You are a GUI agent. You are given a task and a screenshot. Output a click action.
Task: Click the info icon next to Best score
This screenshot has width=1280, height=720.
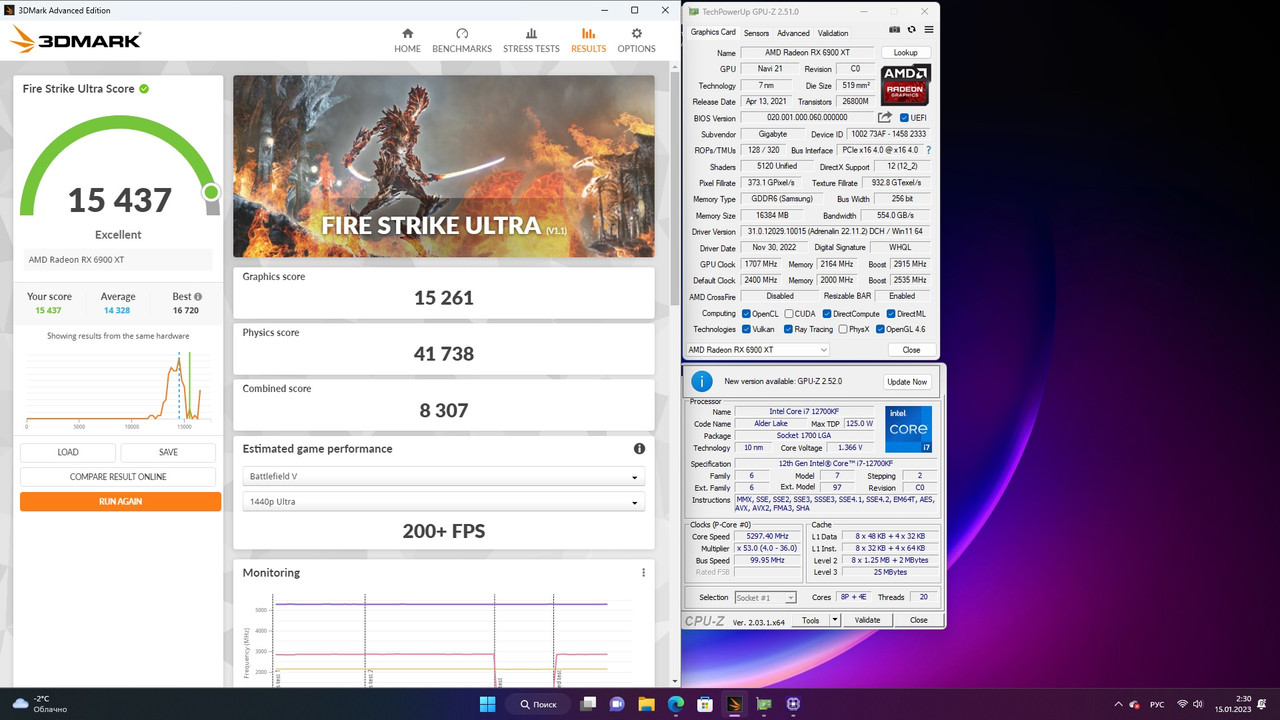198,297
